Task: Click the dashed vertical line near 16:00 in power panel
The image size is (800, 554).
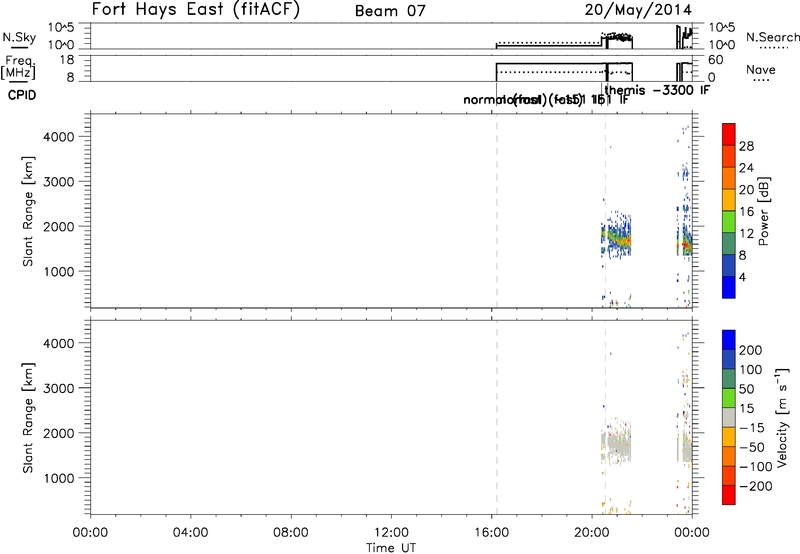Action: [x=497, y=210]
